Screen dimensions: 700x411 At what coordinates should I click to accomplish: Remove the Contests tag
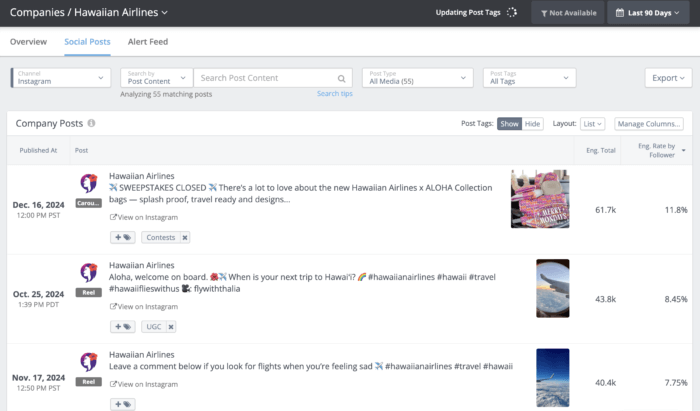point(185,237)
